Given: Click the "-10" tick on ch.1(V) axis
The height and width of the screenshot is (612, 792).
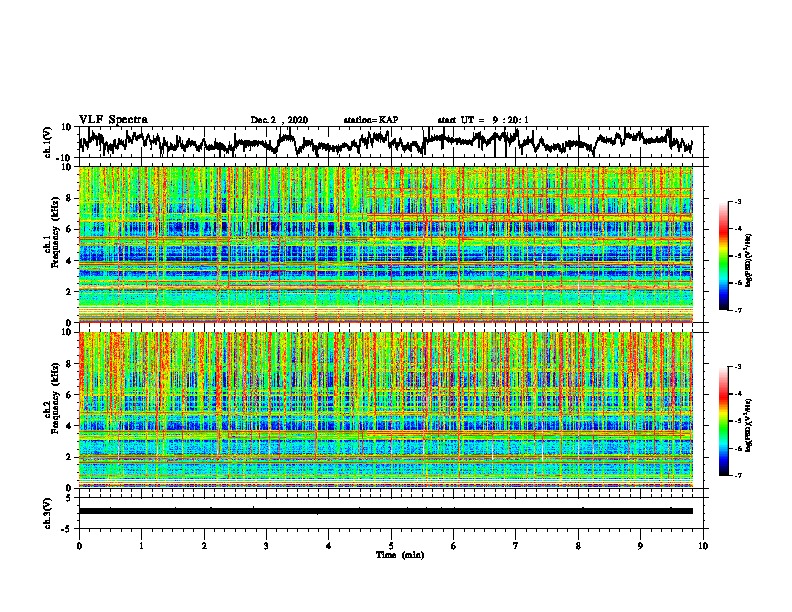Looking at the screenshot, I should [65, 157].
